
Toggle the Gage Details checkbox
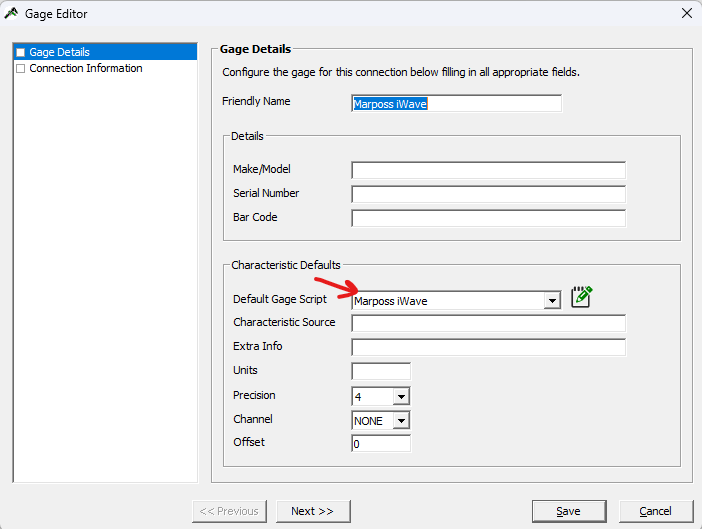tap(21, 52)
